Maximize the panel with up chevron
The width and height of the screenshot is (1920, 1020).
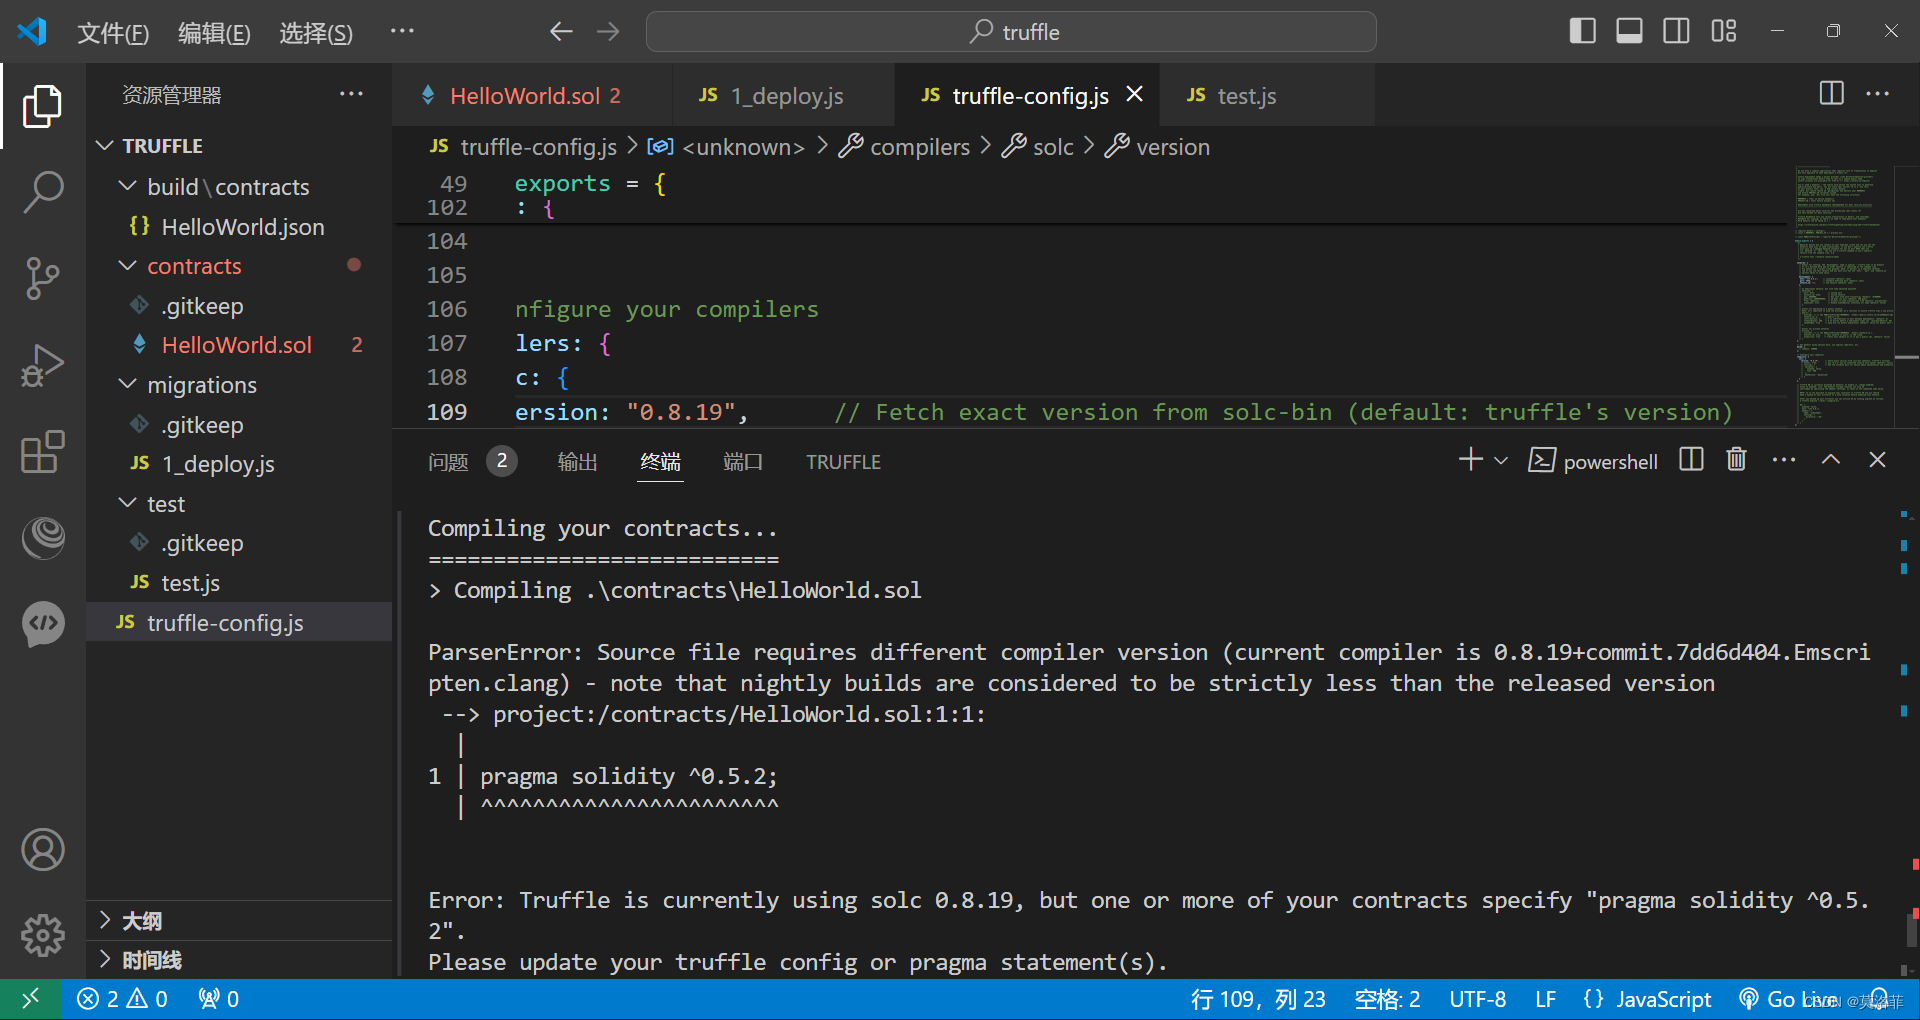[1830, 460]
